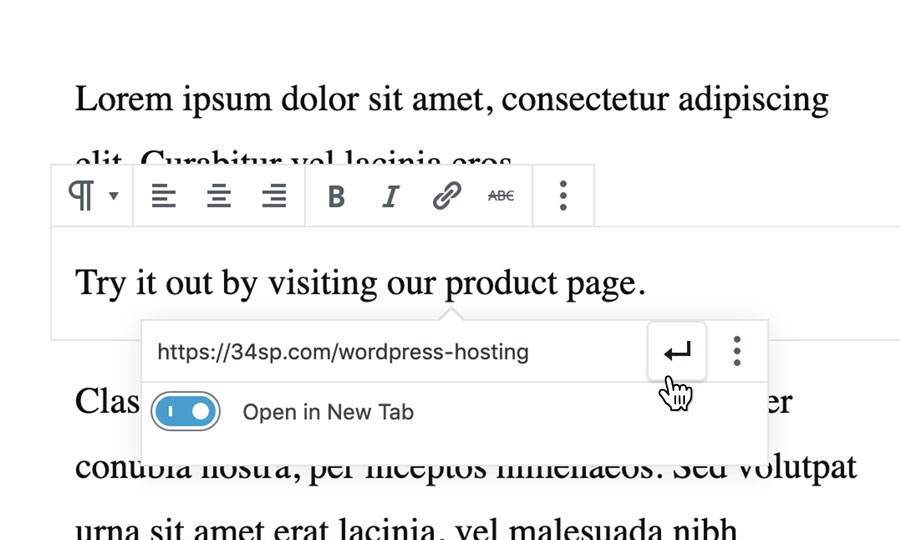Click the URL field with 34sp.com address
This screenshot has width=900, height=540.
click(x=395, y=351)
